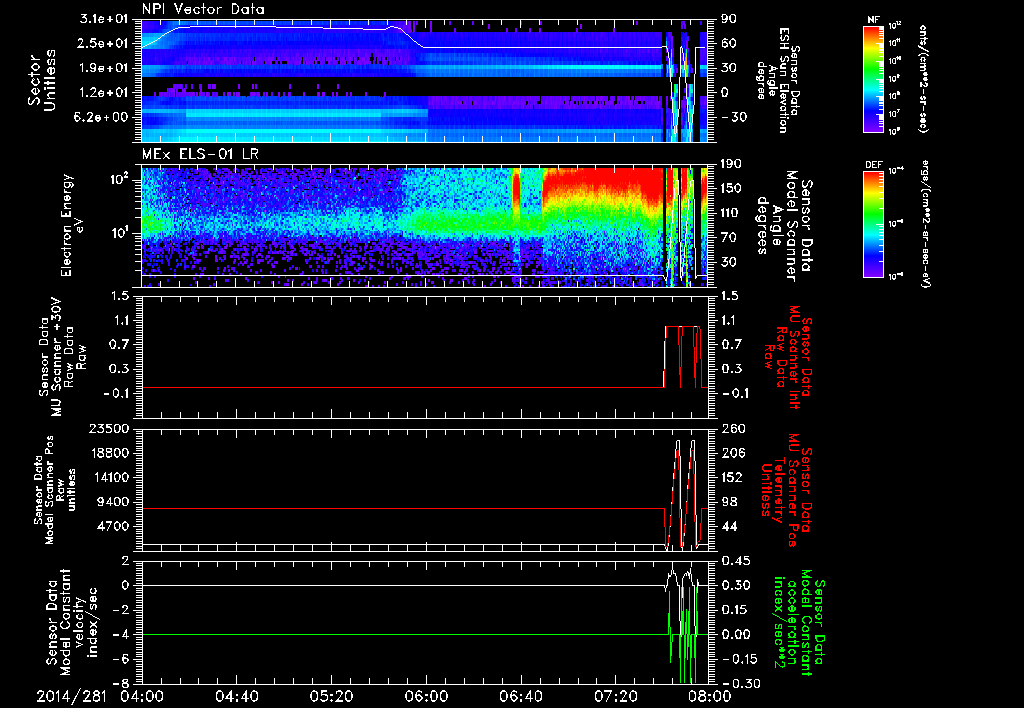Viewport: 1024px width, 708px height.
Task: Click the 'Electron Energy eV' axis label
Action: coord(74,225)
